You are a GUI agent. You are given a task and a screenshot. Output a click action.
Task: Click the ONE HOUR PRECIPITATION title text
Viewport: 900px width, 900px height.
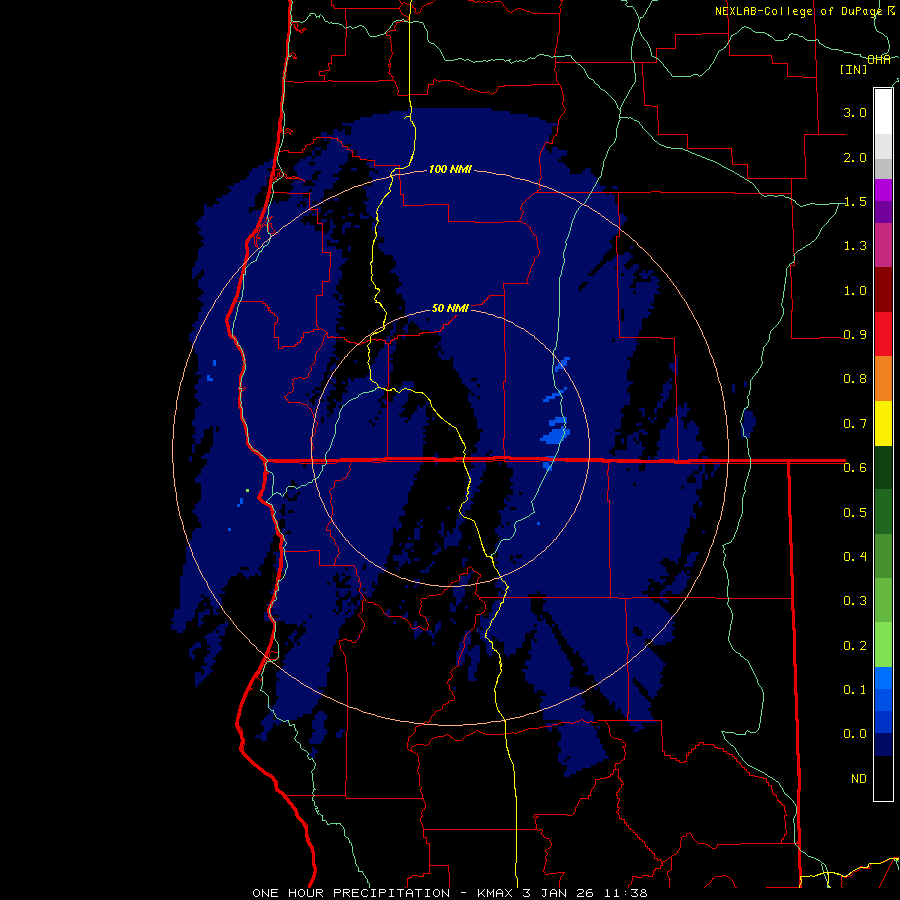351,893
